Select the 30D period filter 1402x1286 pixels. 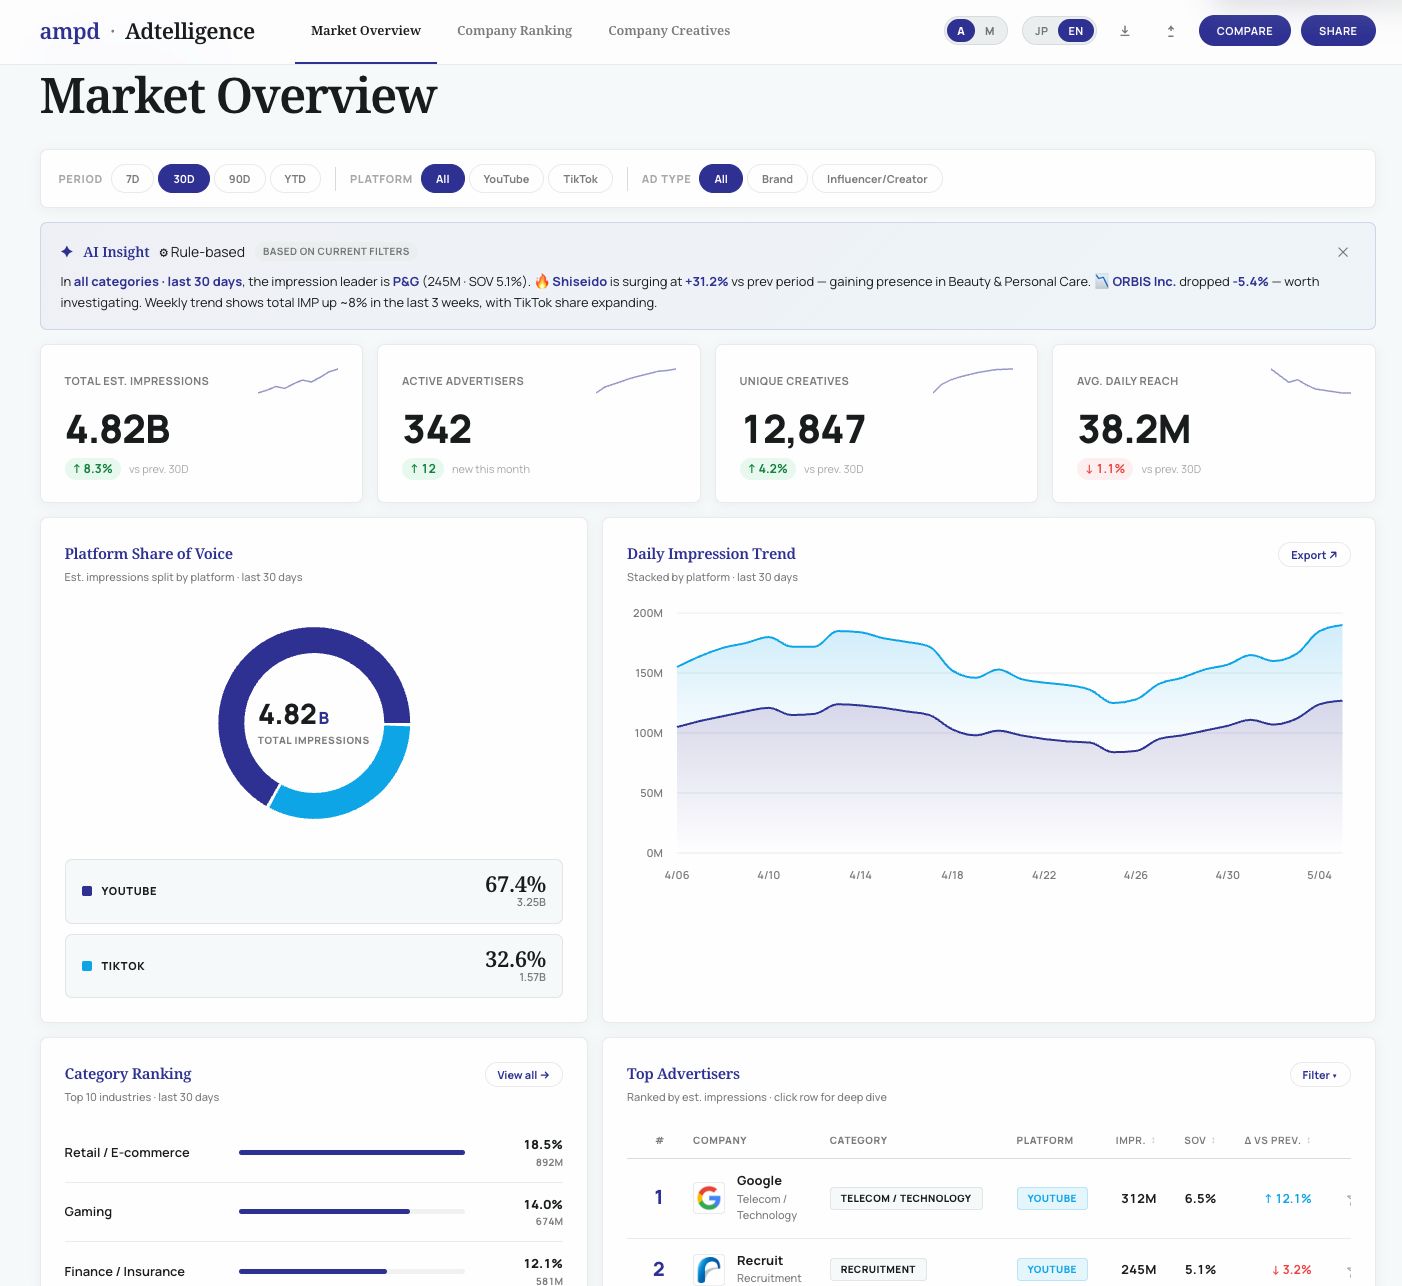tap(184, 179)
